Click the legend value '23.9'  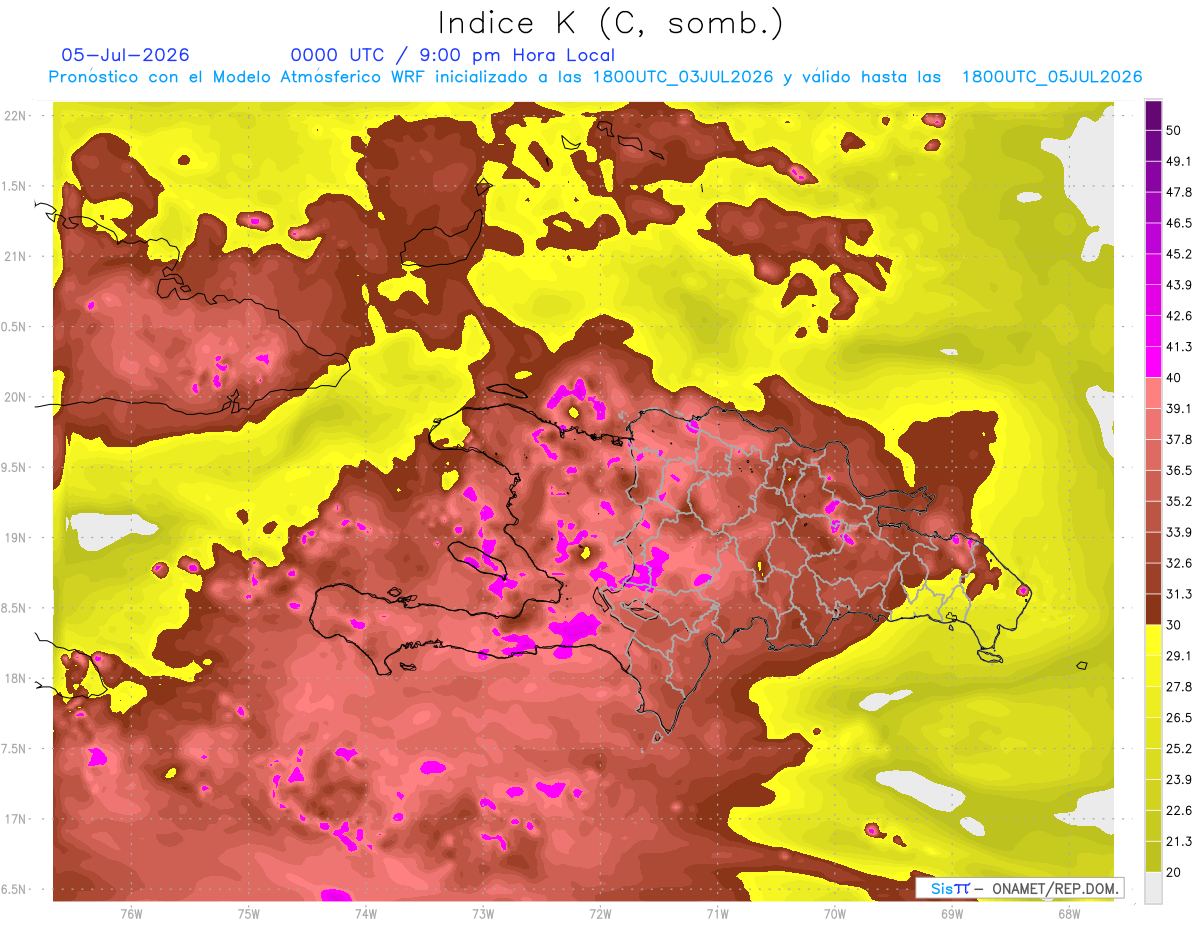[1178, 780]
